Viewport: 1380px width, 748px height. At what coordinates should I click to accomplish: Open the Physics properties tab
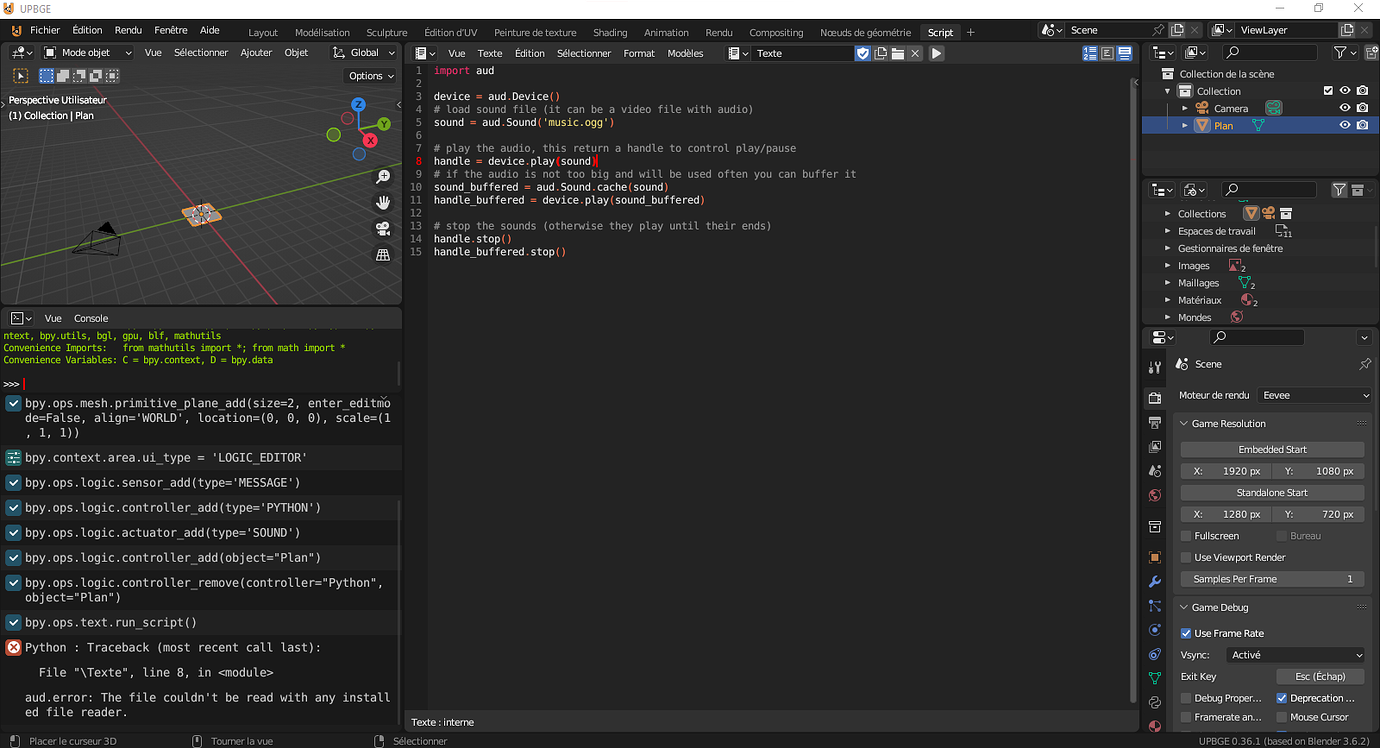(1155, 630)
